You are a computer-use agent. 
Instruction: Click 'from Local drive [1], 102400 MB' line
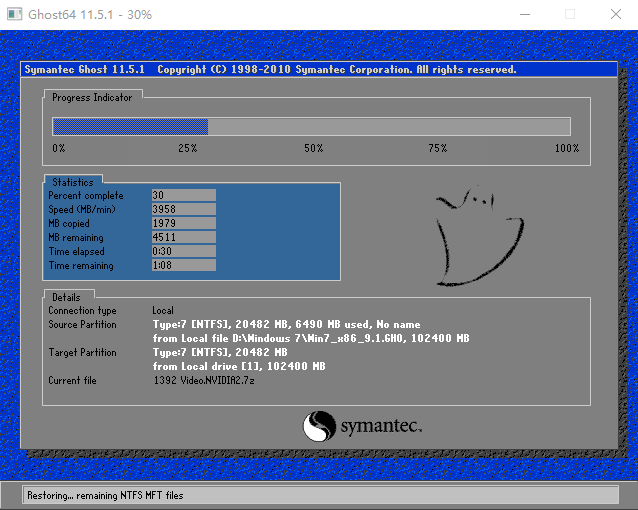coord(239,366)
